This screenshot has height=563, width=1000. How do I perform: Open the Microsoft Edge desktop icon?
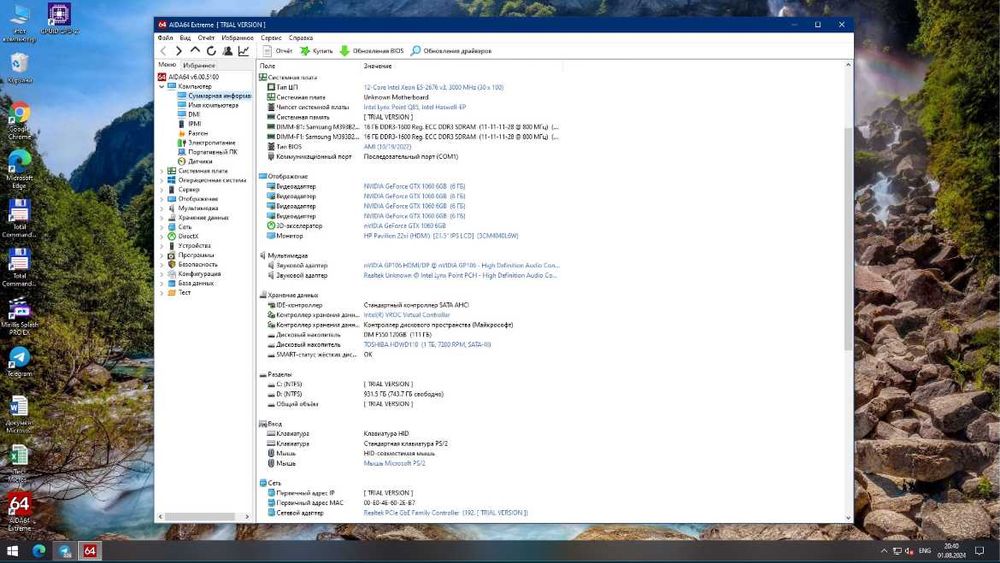[20, 169]
